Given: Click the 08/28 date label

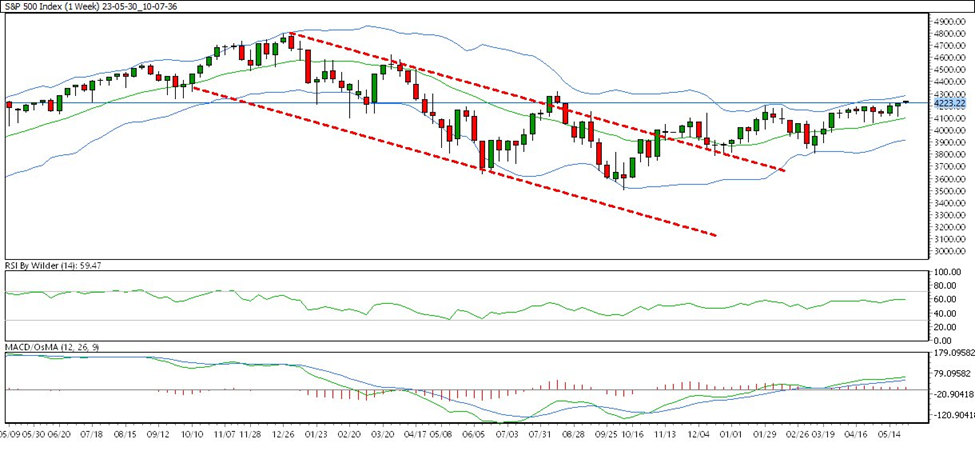Looking at the screenshot, I should pos(575,432).
